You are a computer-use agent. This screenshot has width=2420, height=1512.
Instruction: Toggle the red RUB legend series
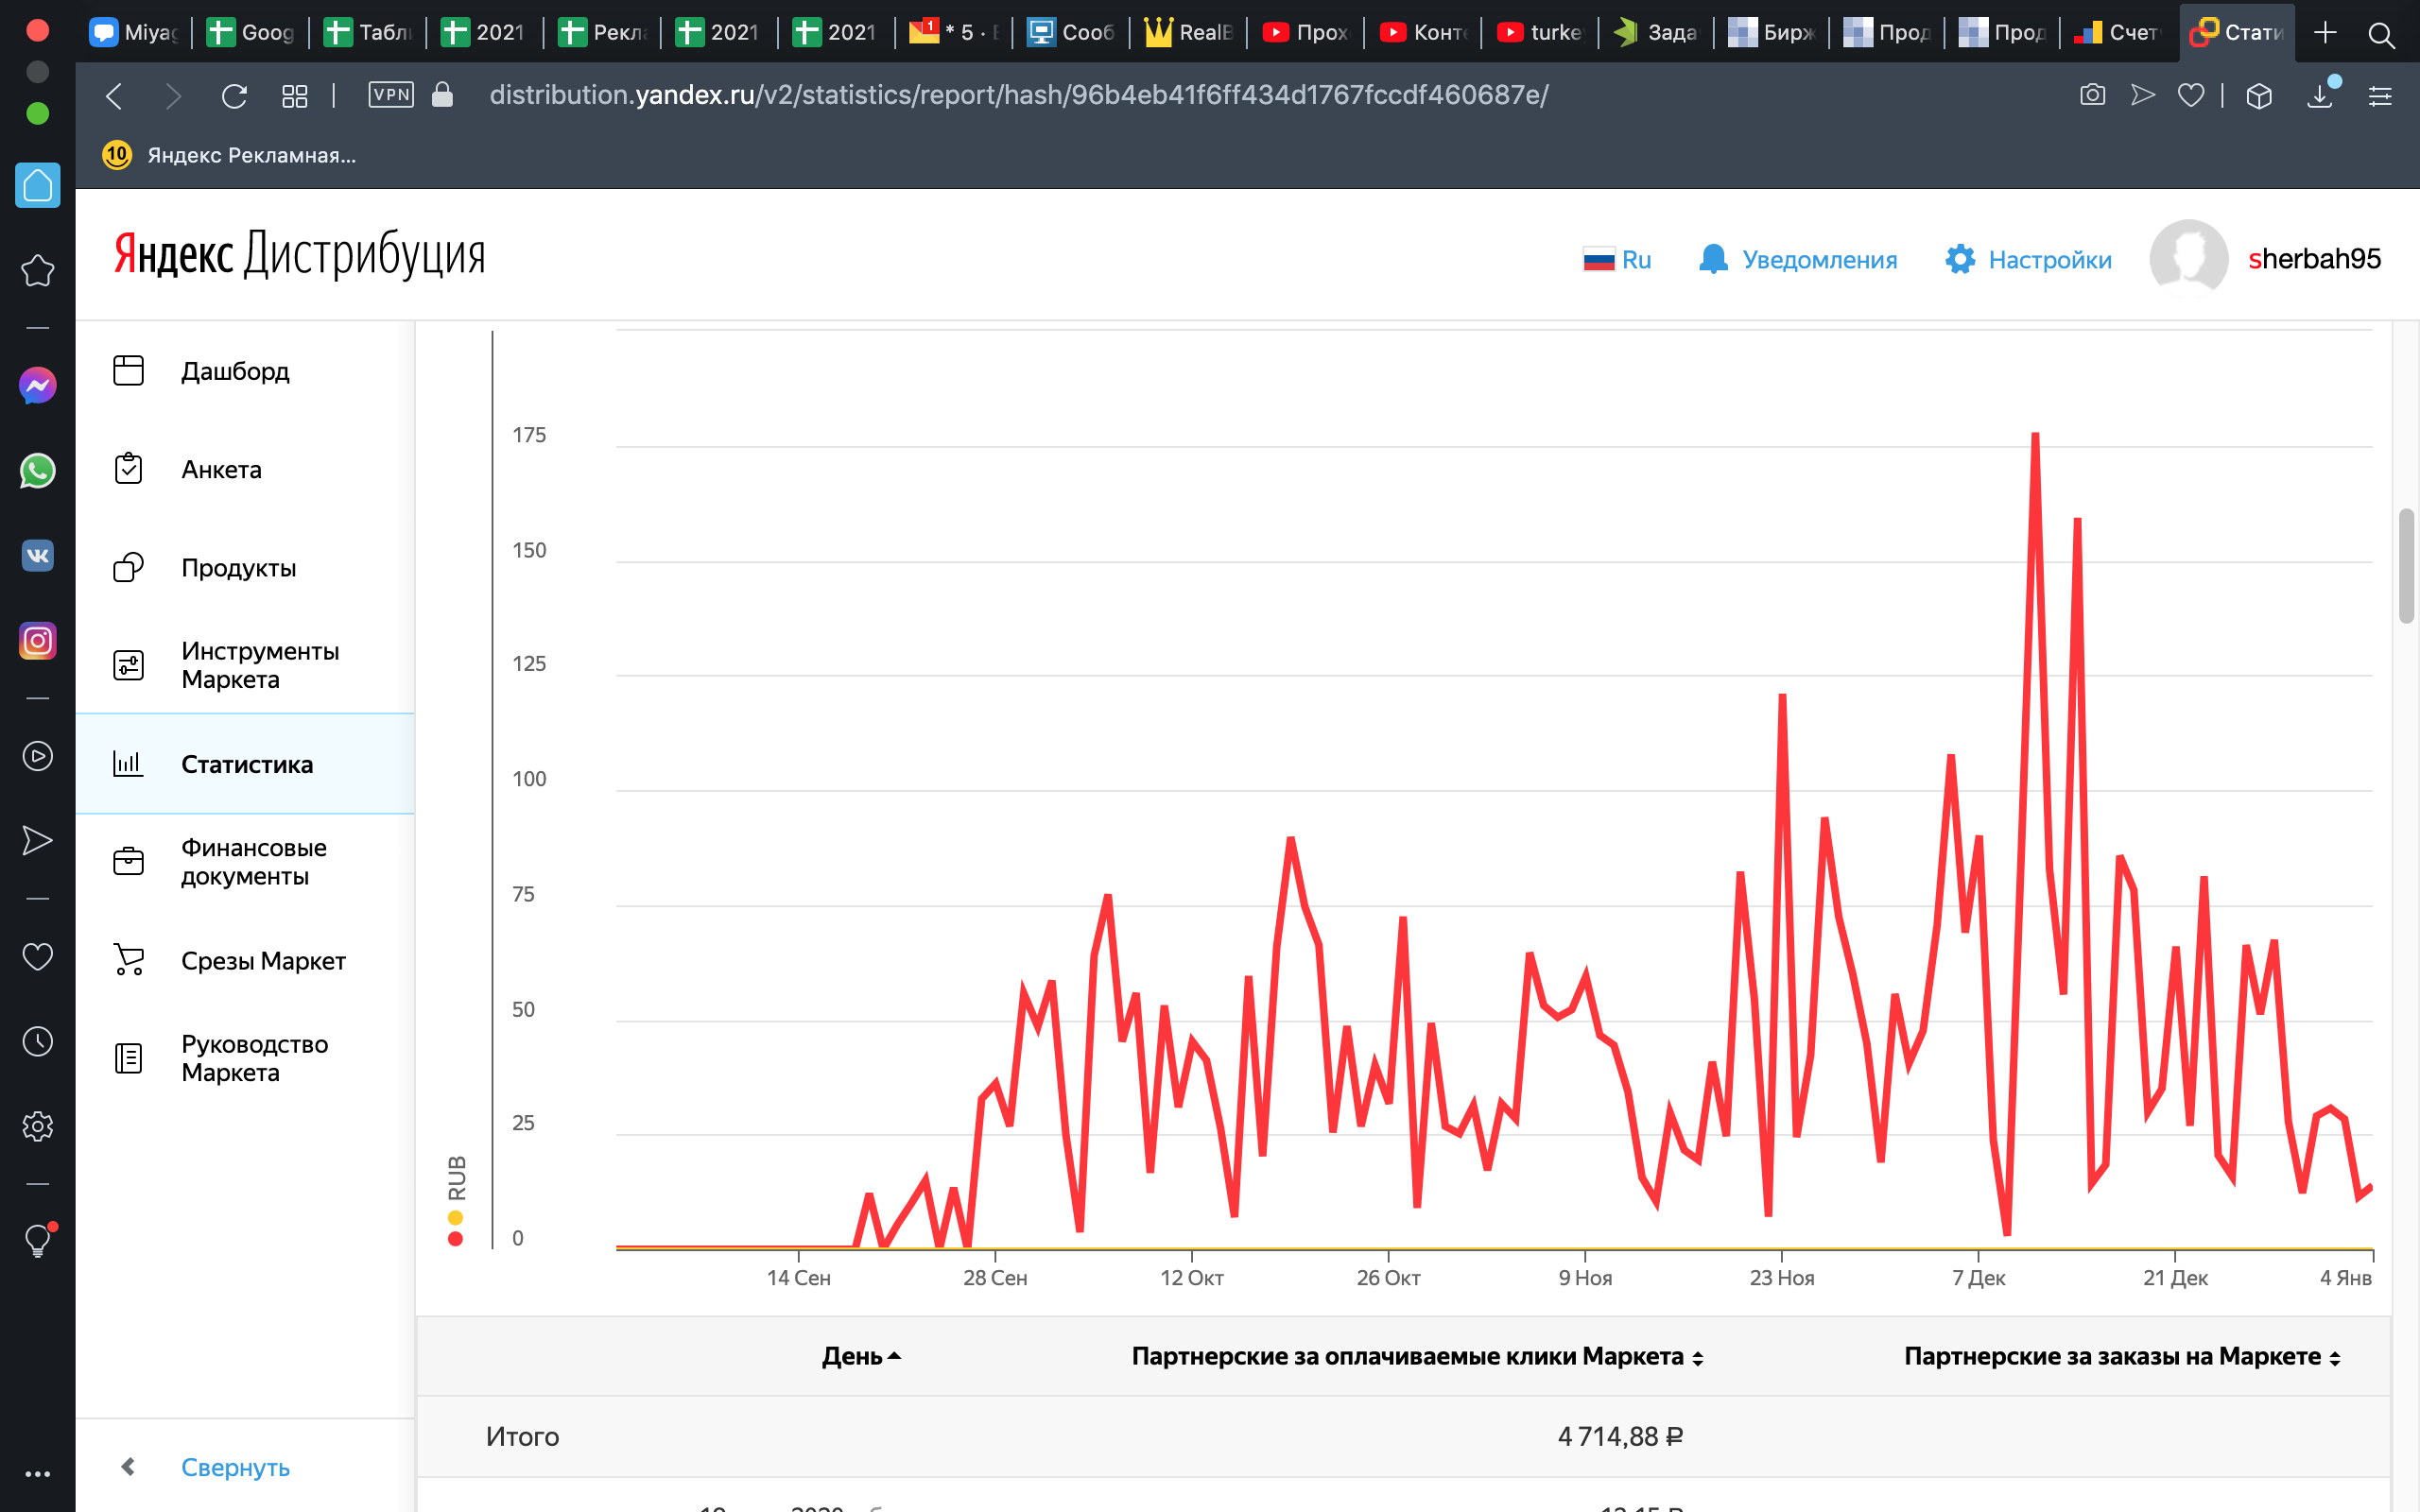(x=456, y=1239)
